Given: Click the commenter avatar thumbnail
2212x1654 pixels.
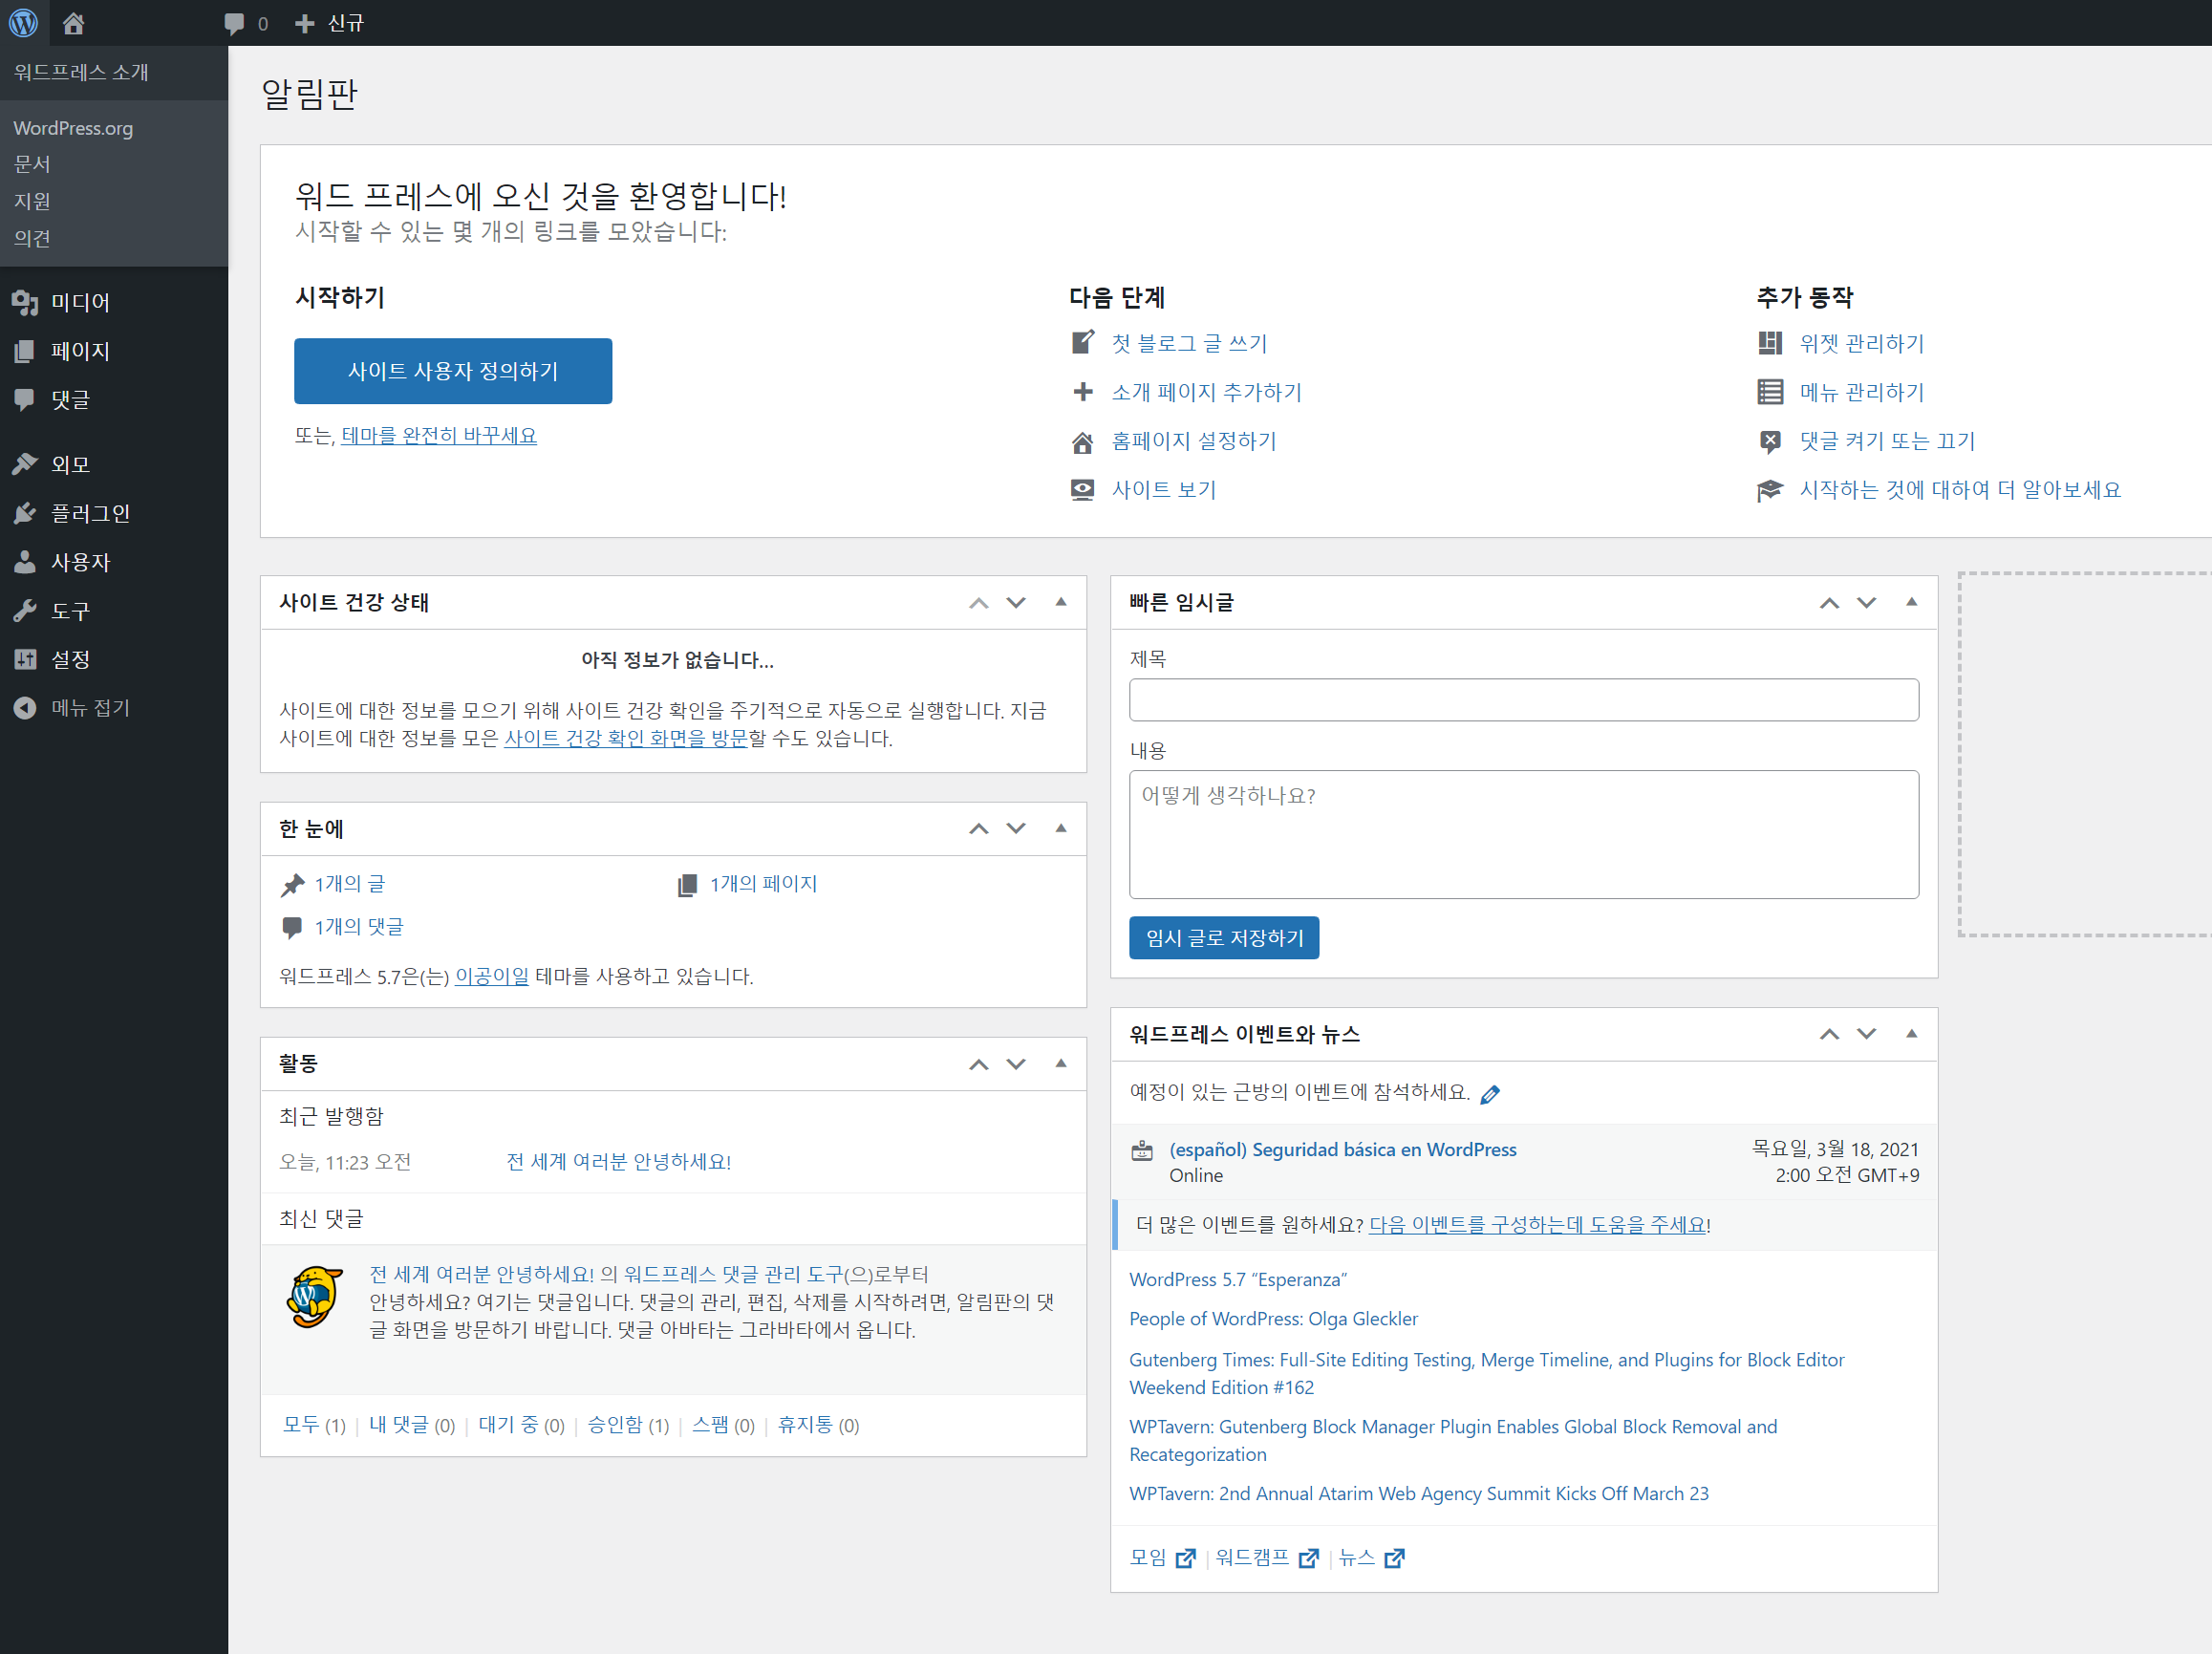Looking at the screenshot, I should pyautogui.click(x=315, y=1297).
